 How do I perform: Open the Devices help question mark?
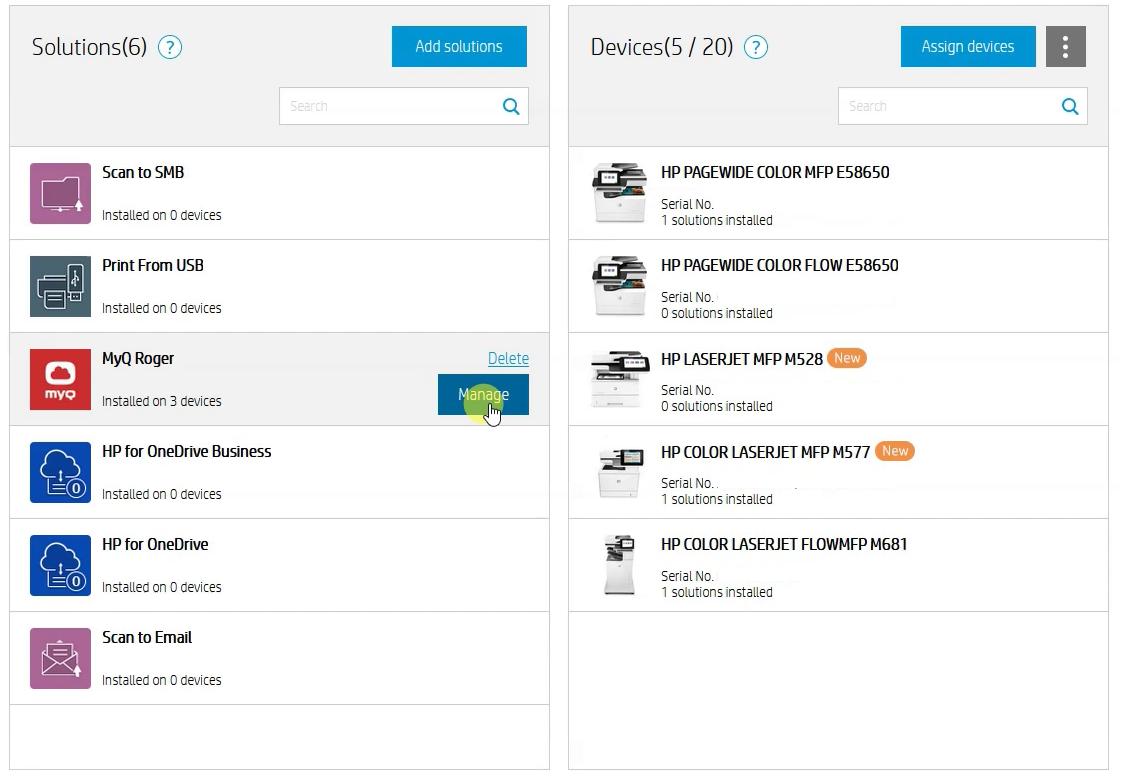756,47
